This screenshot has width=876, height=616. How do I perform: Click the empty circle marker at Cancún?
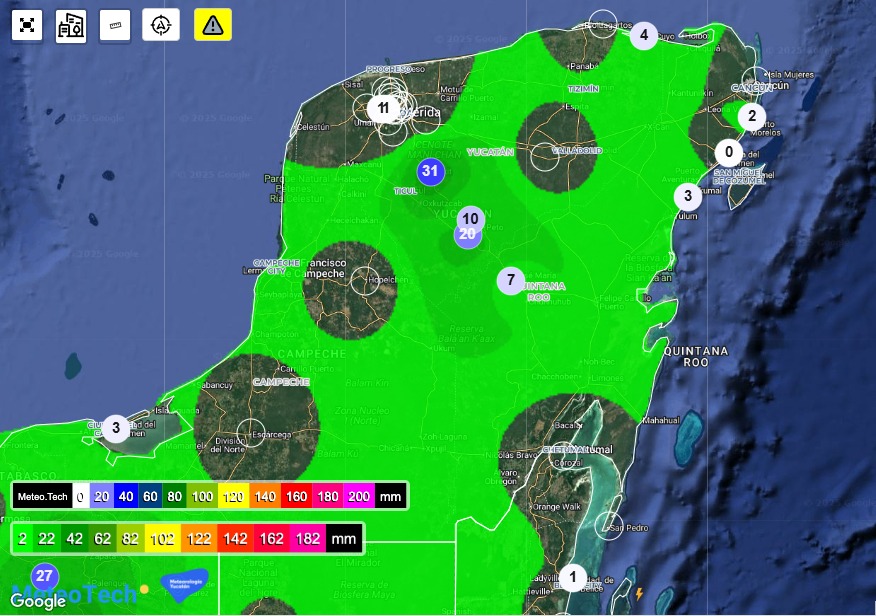tap(756, 81)
